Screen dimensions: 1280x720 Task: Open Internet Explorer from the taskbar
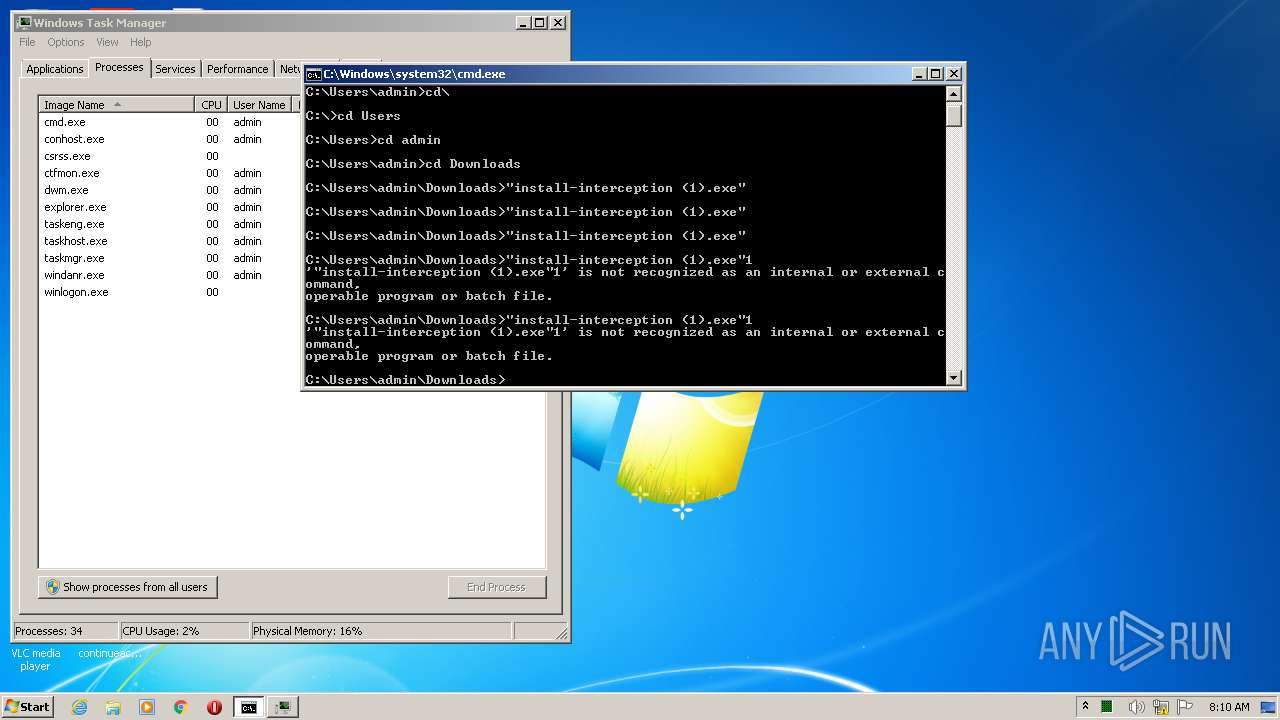tap(80, 707)
